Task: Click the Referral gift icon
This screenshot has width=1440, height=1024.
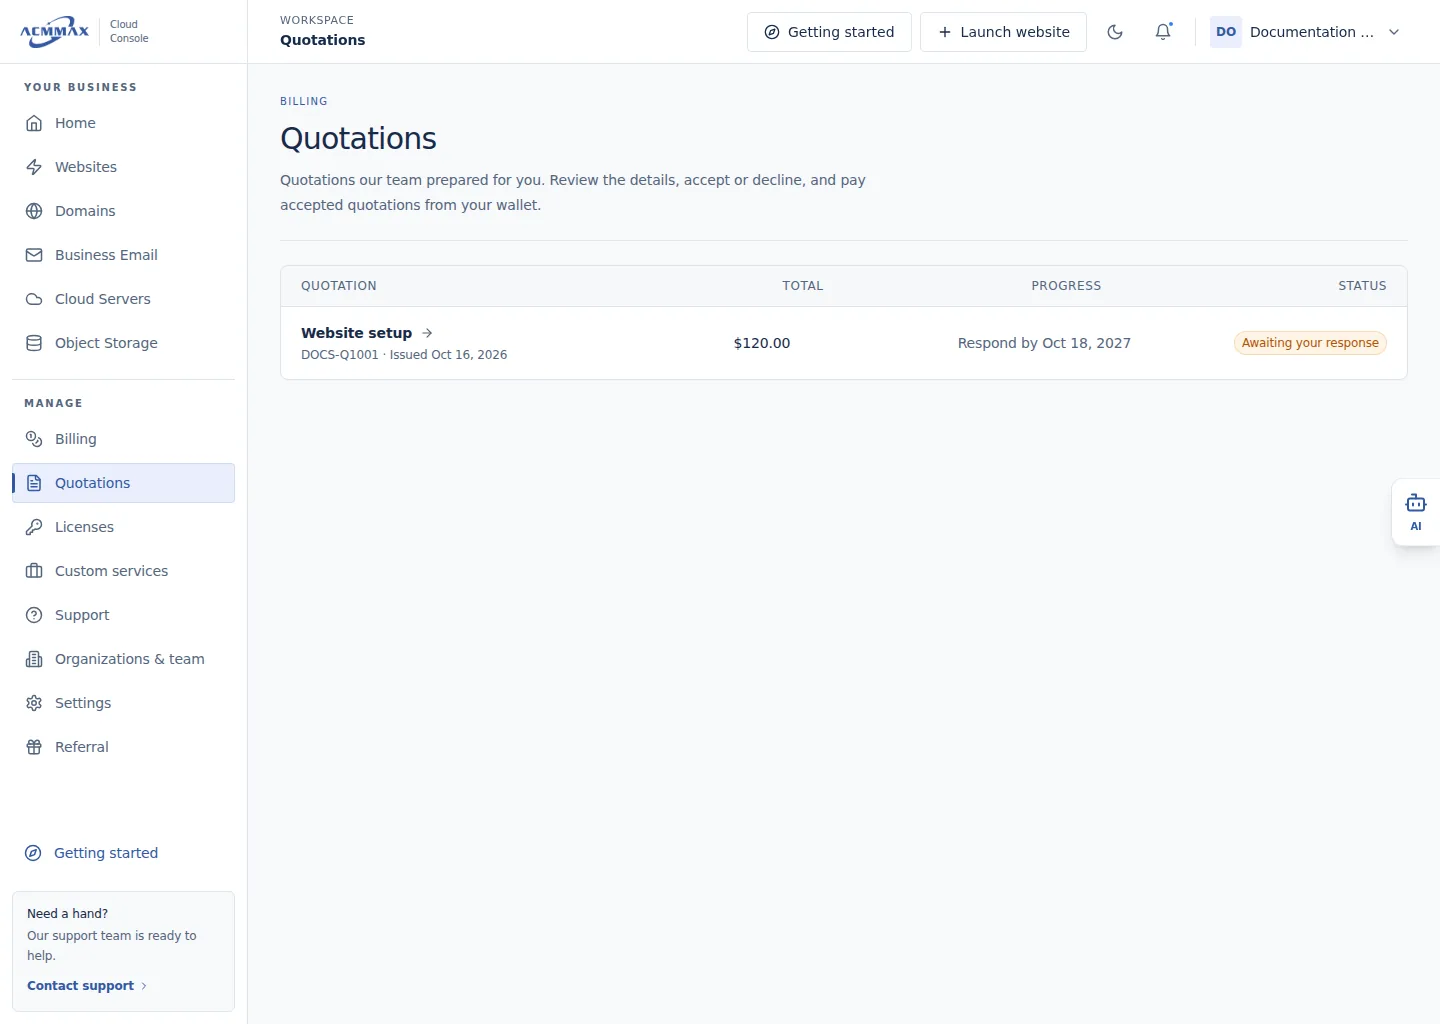Action: tap(34, 747)
